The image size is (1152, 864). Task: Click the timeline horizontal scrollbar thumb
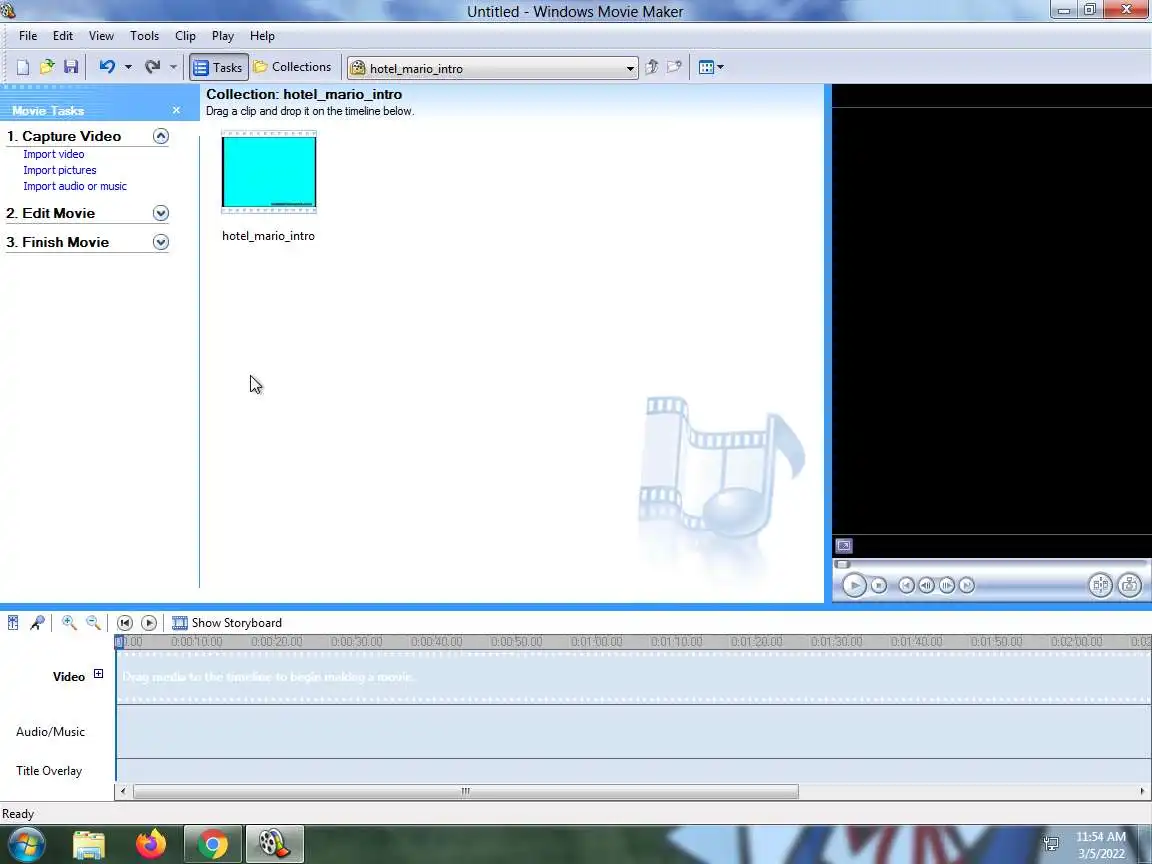pyautogui.click(x=465, y=791)
